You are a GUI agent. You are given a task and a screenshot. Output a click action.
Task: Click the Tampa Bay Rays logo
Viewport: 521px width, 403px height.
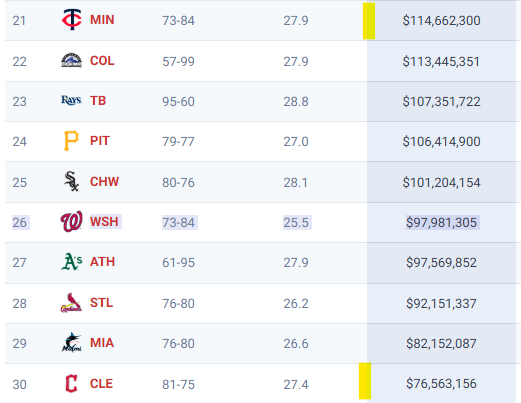point(71,100)
